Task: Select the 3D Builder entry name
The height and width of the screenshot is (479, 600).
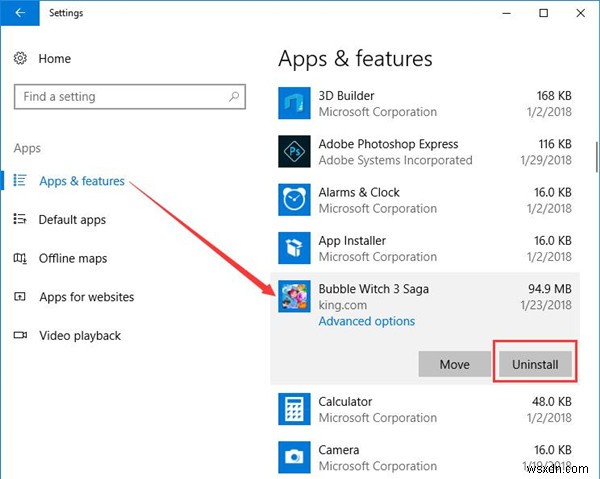Action: point(346,96)
